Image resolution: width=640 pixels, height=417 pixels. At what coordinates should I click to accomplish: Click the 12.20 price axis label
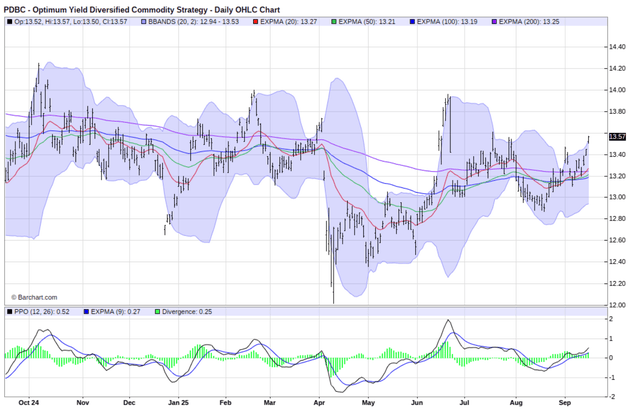(617, 284)
